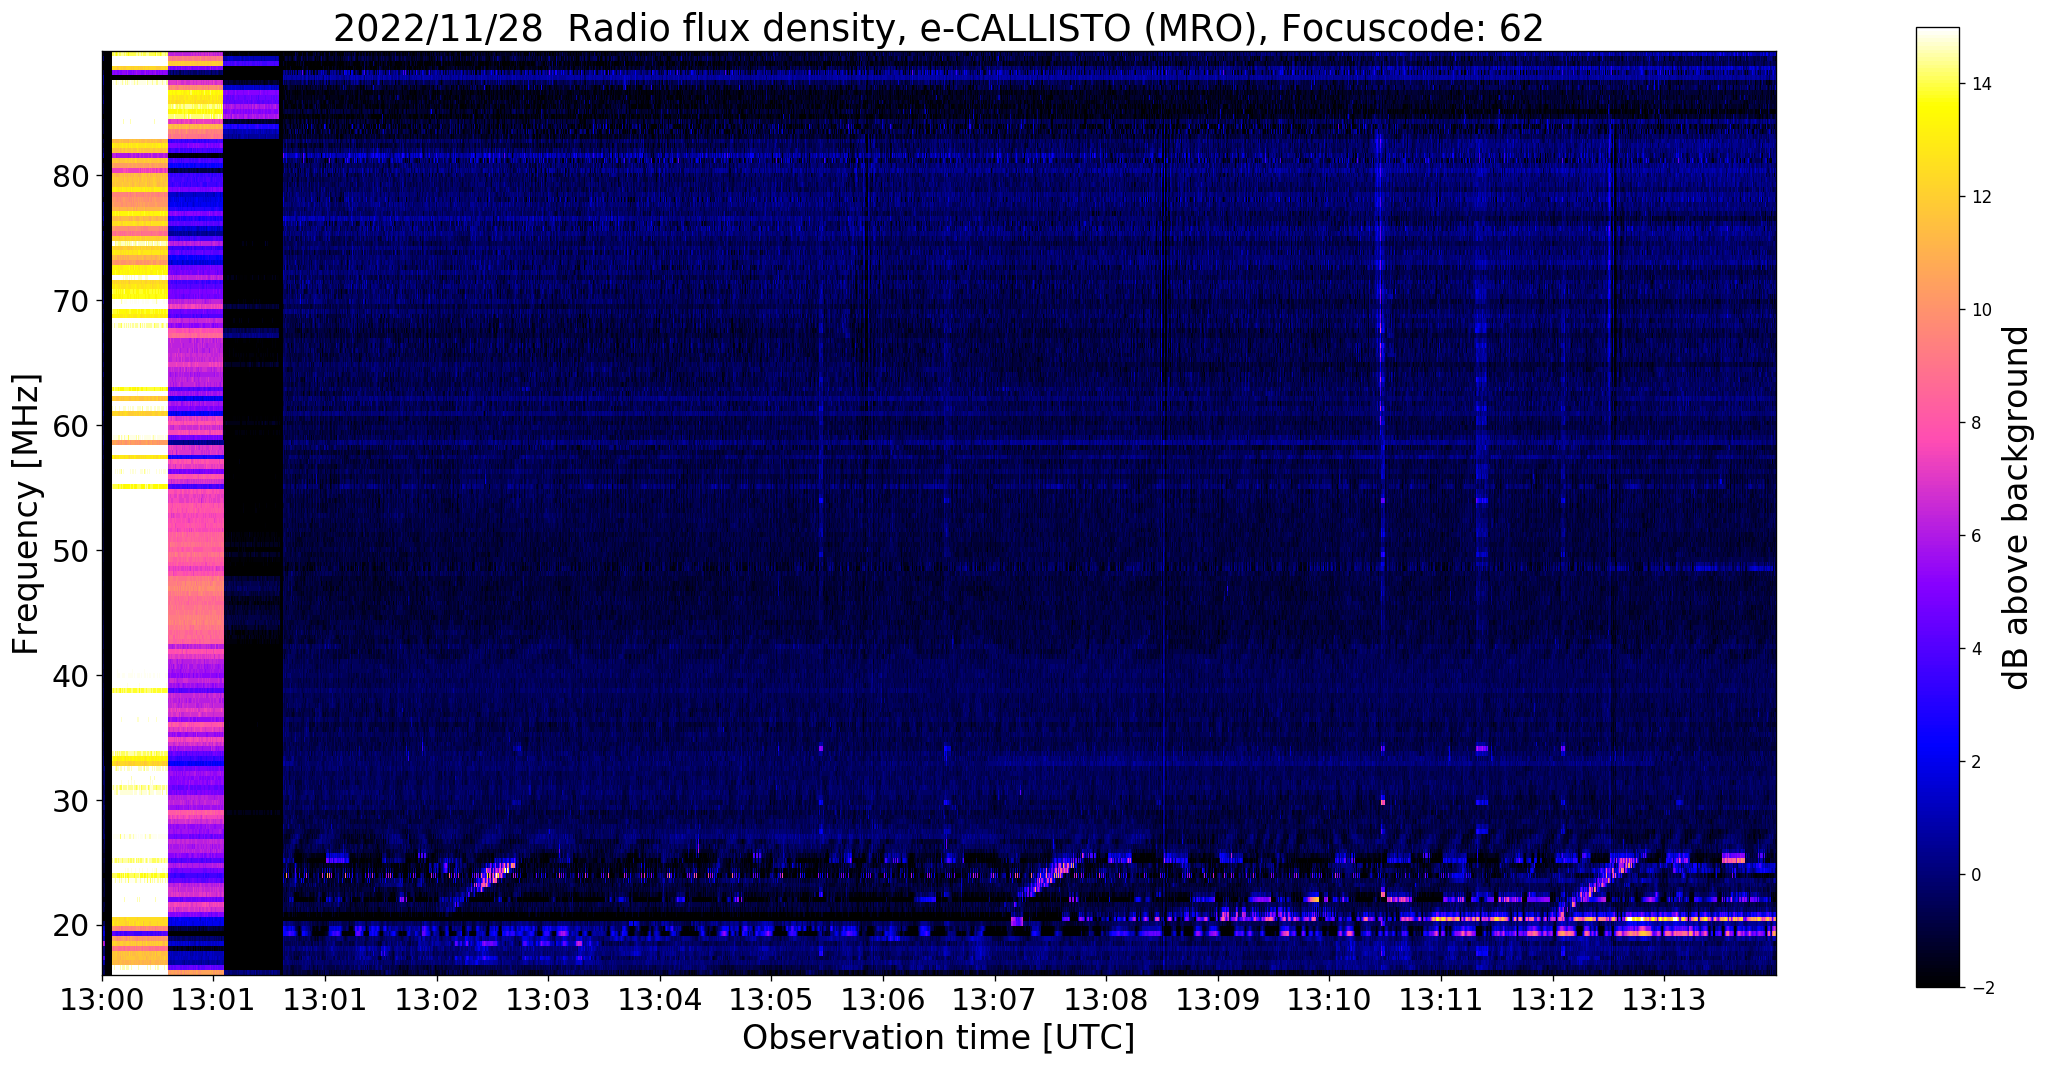Click the 13:05 time tick label
This screenshot has width=2047, height=1067.
(771, 999)
